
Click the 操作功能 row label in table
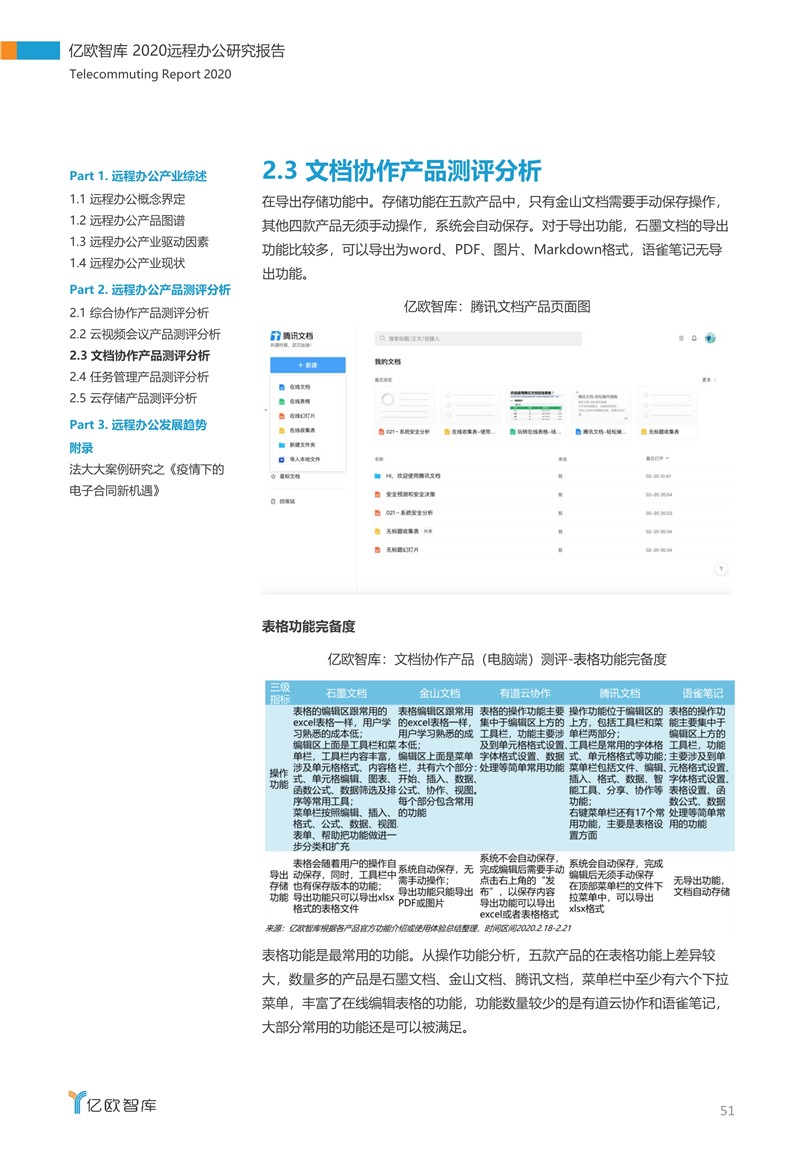279,779
